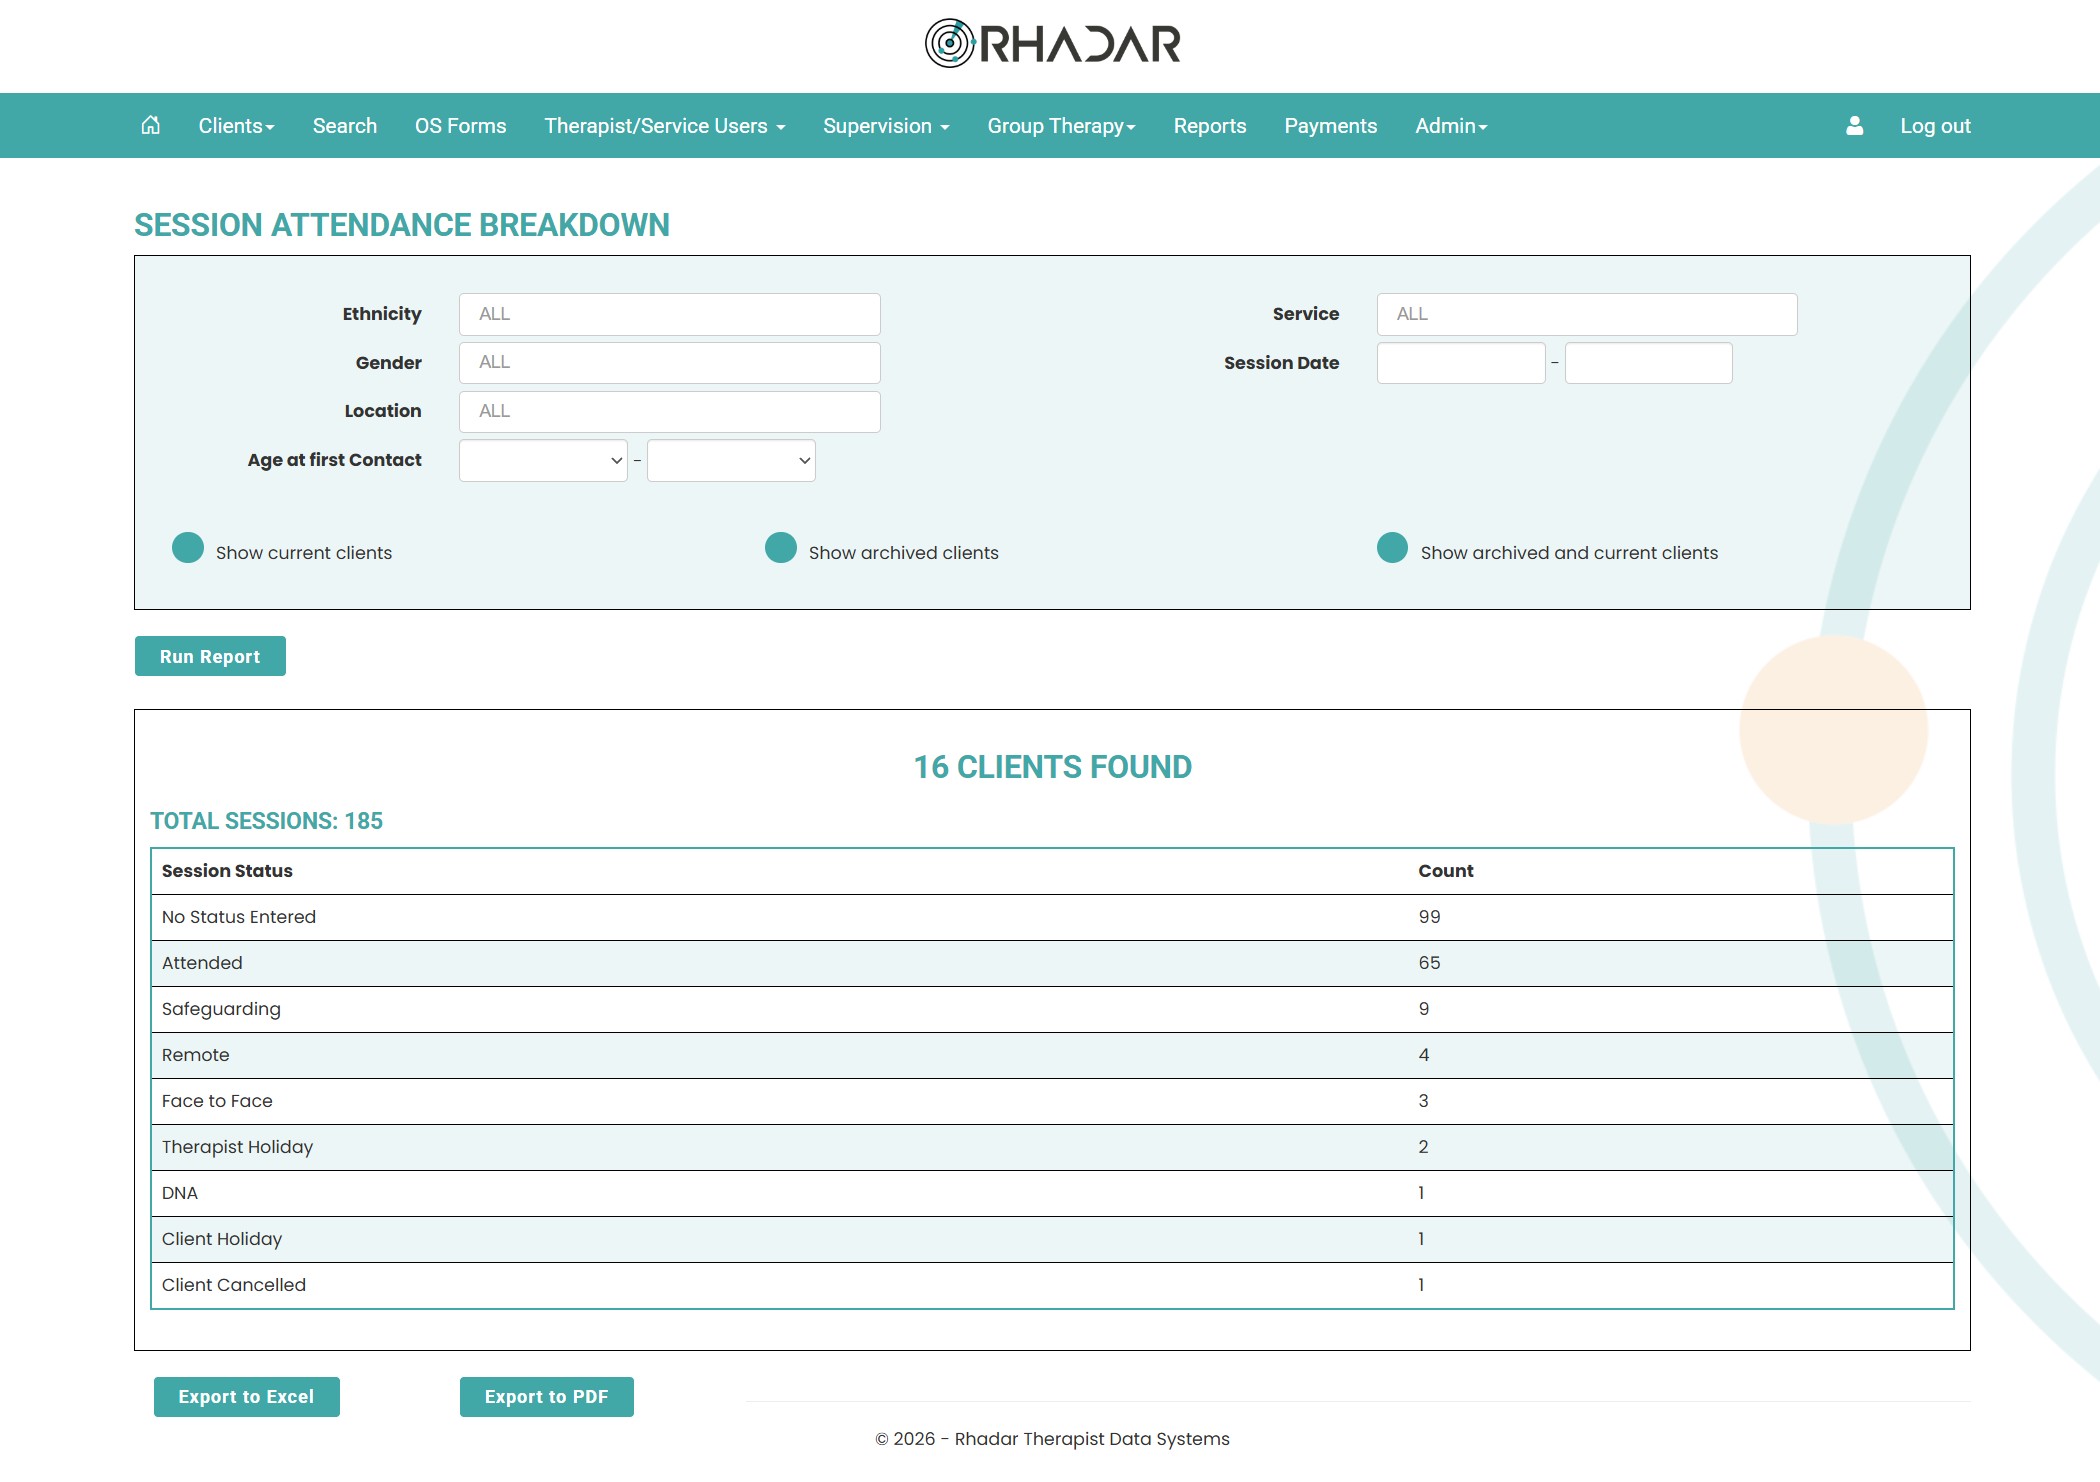Select the 'Attended' row label
Image resolution: width=2100 pixels, height=1482 pixels.
pos(202,963)
